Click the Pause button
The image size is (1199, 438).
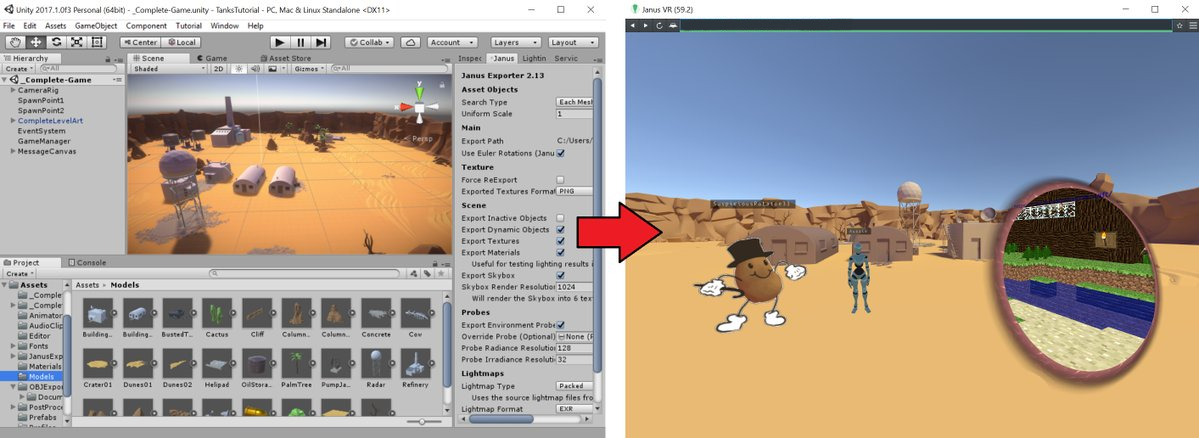pos(301,43)
